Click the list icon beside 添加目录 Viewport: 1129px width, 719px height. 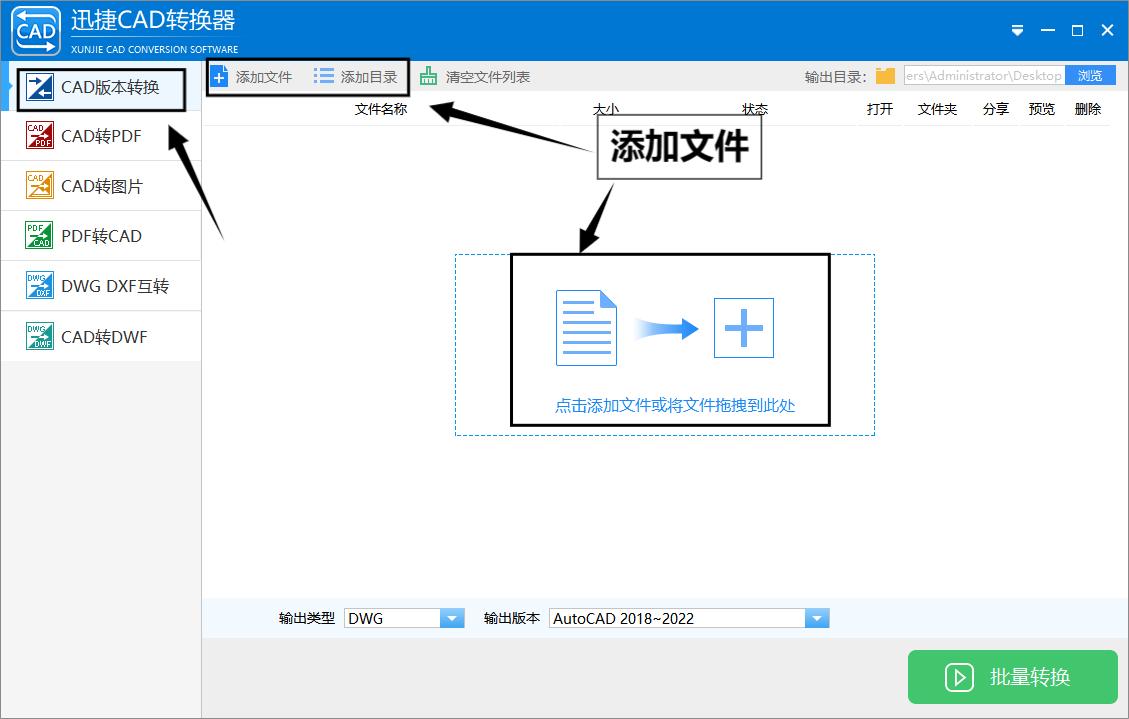coord(323,76)
